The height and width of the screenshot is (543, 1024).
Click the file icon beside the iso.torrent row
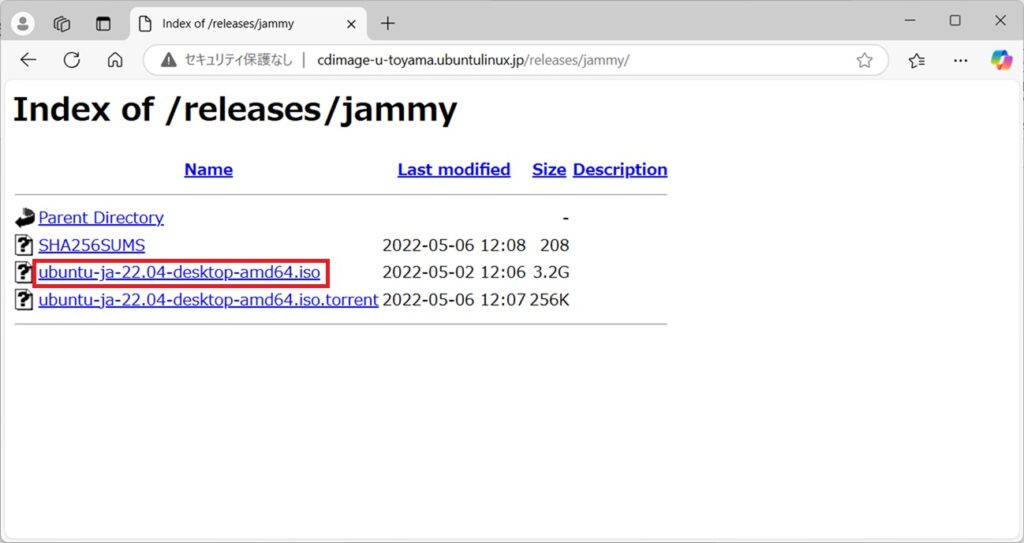pyautogui.click(x=24, y=300)
